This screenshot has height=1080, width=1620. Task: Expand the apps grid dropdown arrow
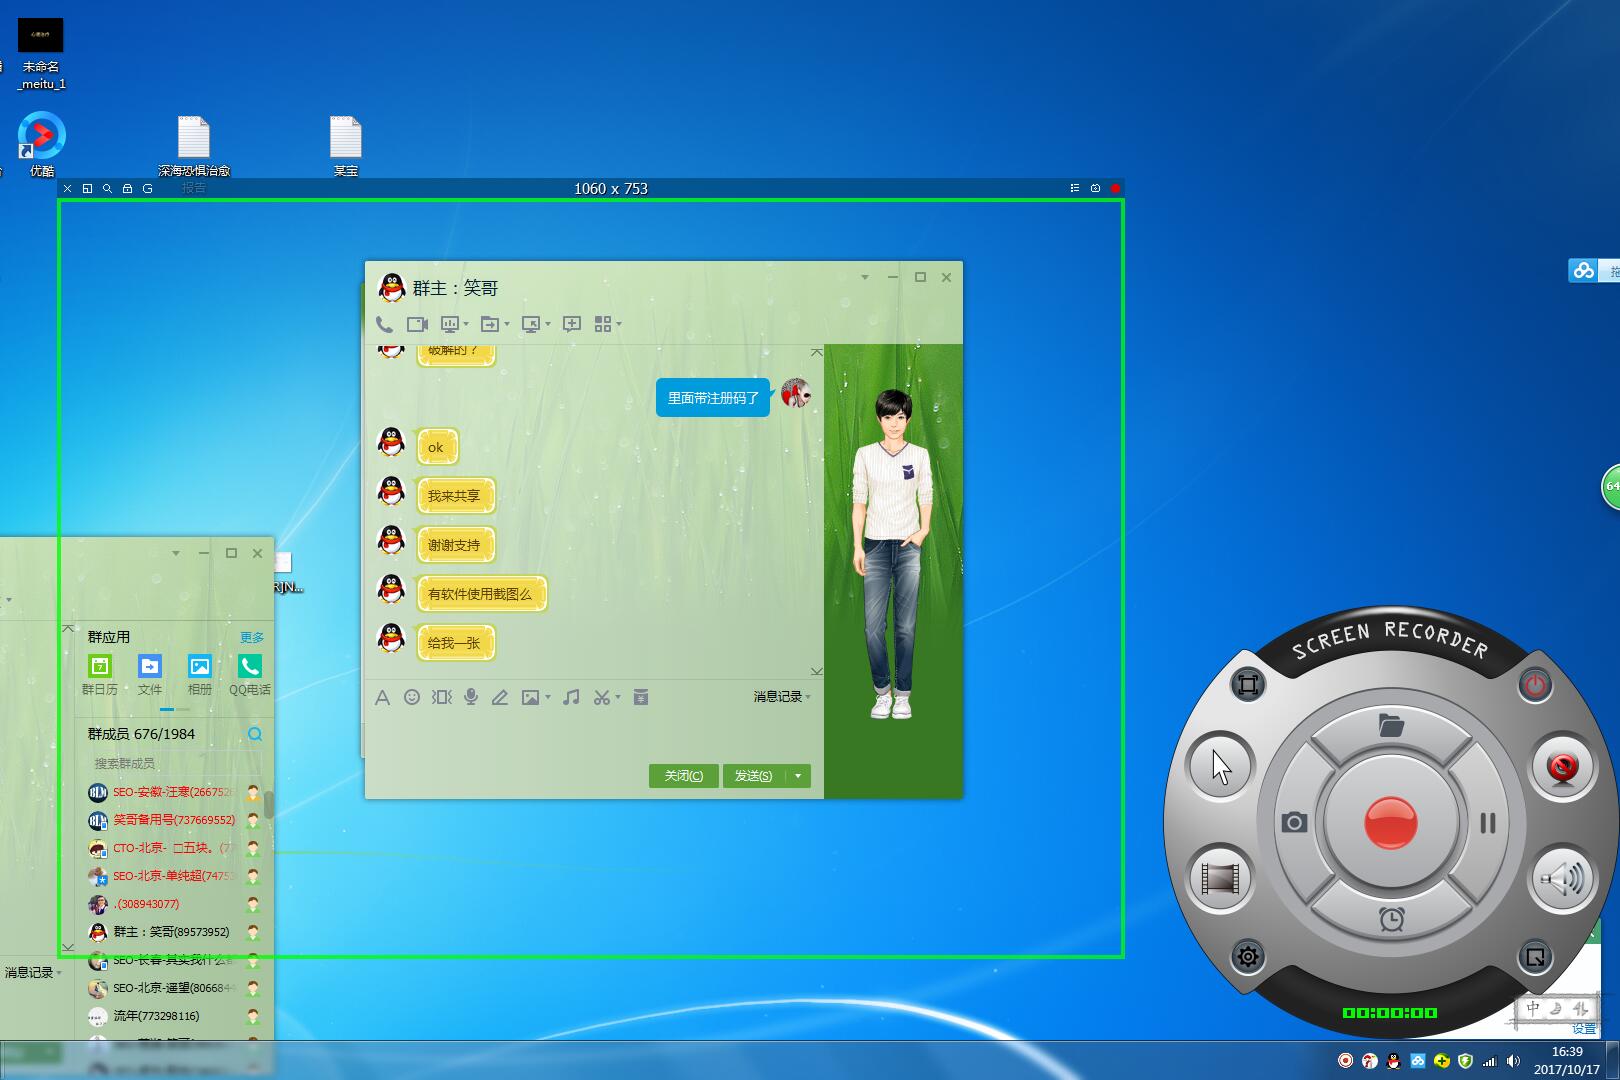click(619, 324)
